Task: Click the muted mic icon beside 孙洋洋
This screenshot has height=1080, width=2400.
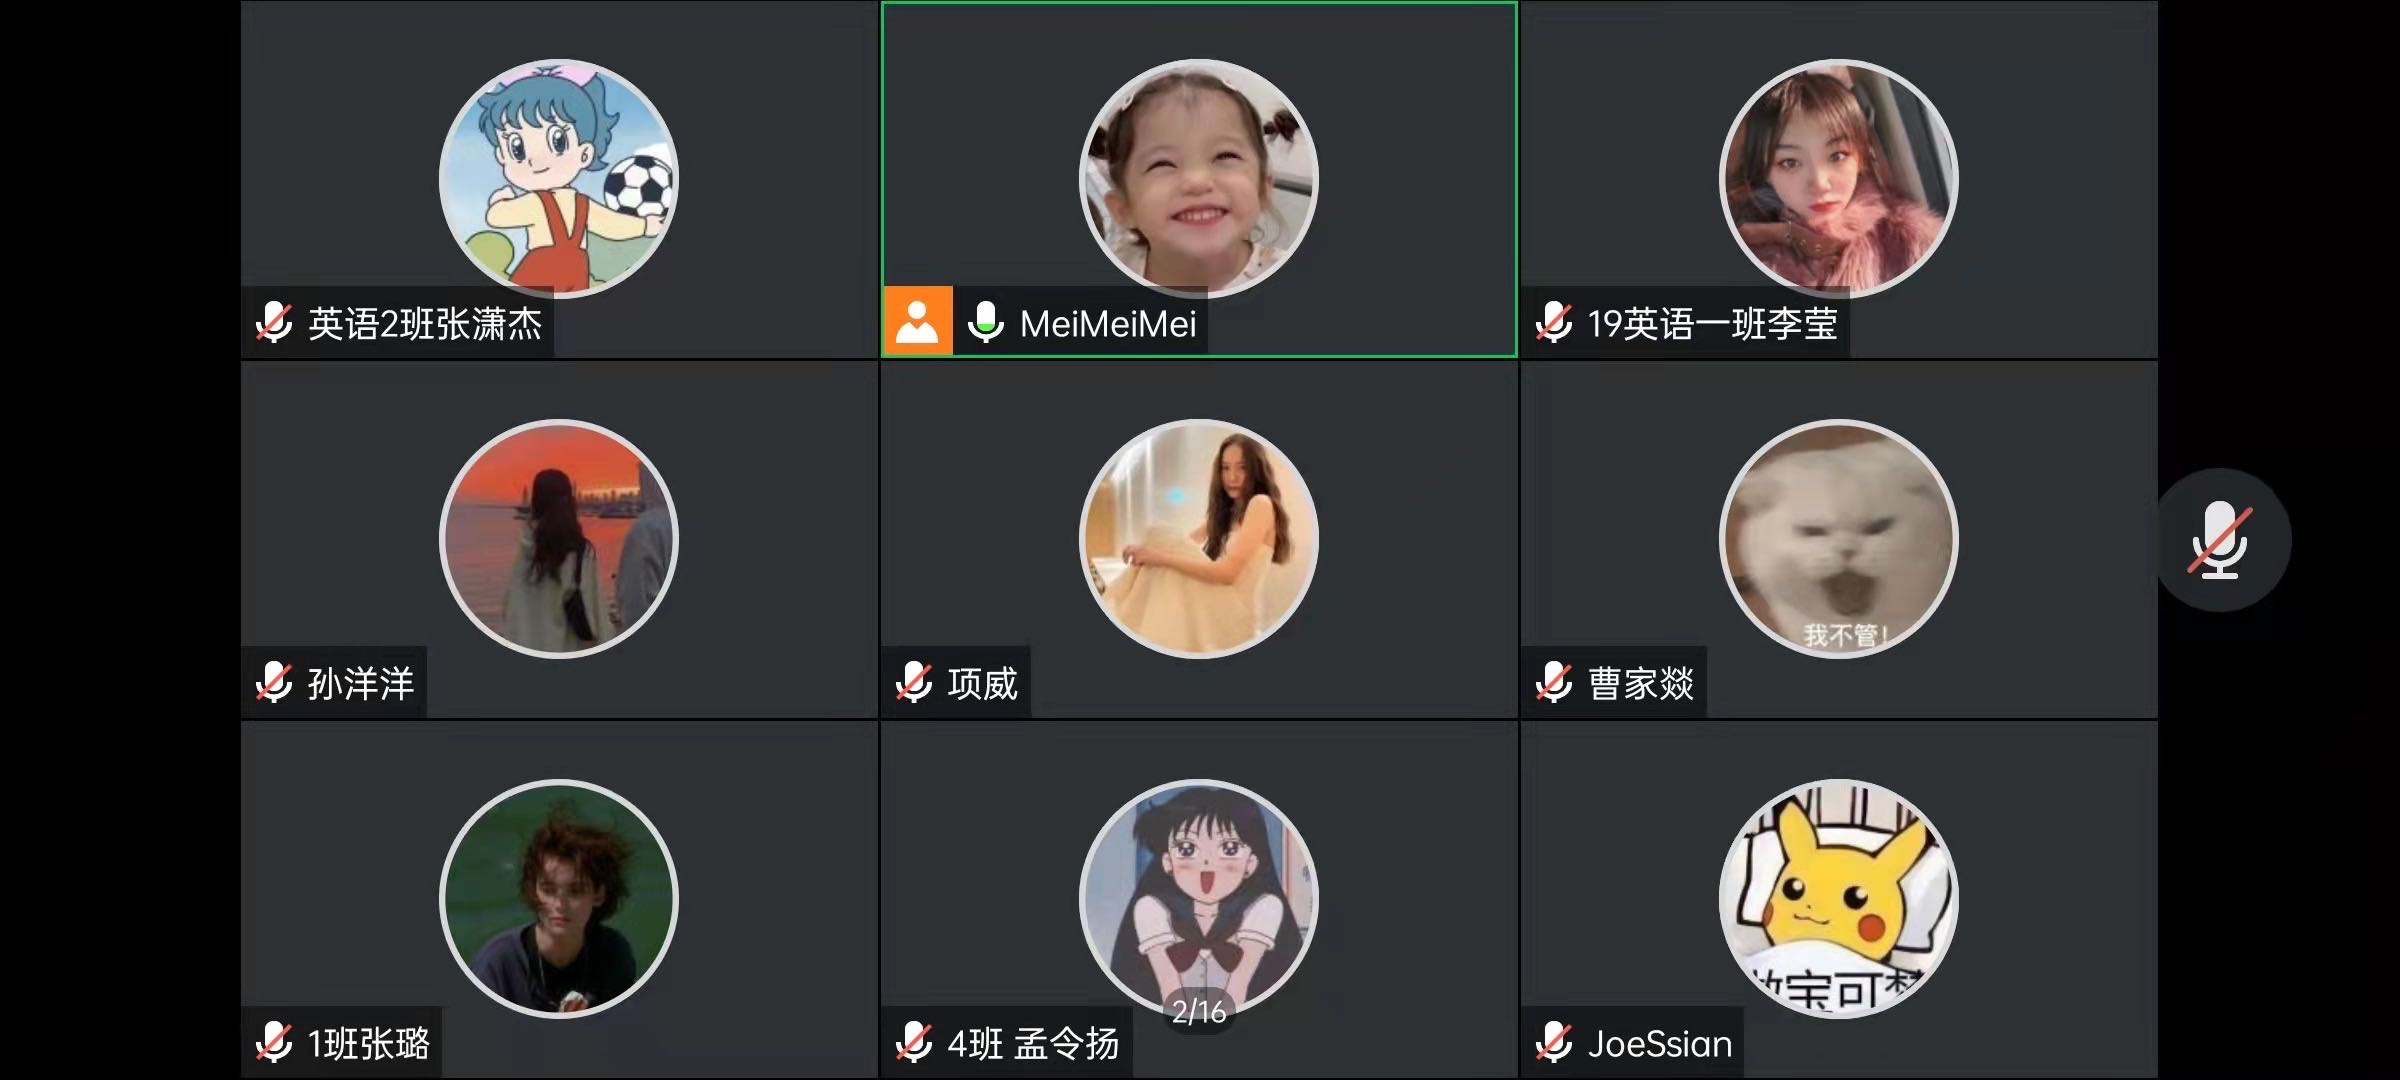Action: (x=274, y=683)
